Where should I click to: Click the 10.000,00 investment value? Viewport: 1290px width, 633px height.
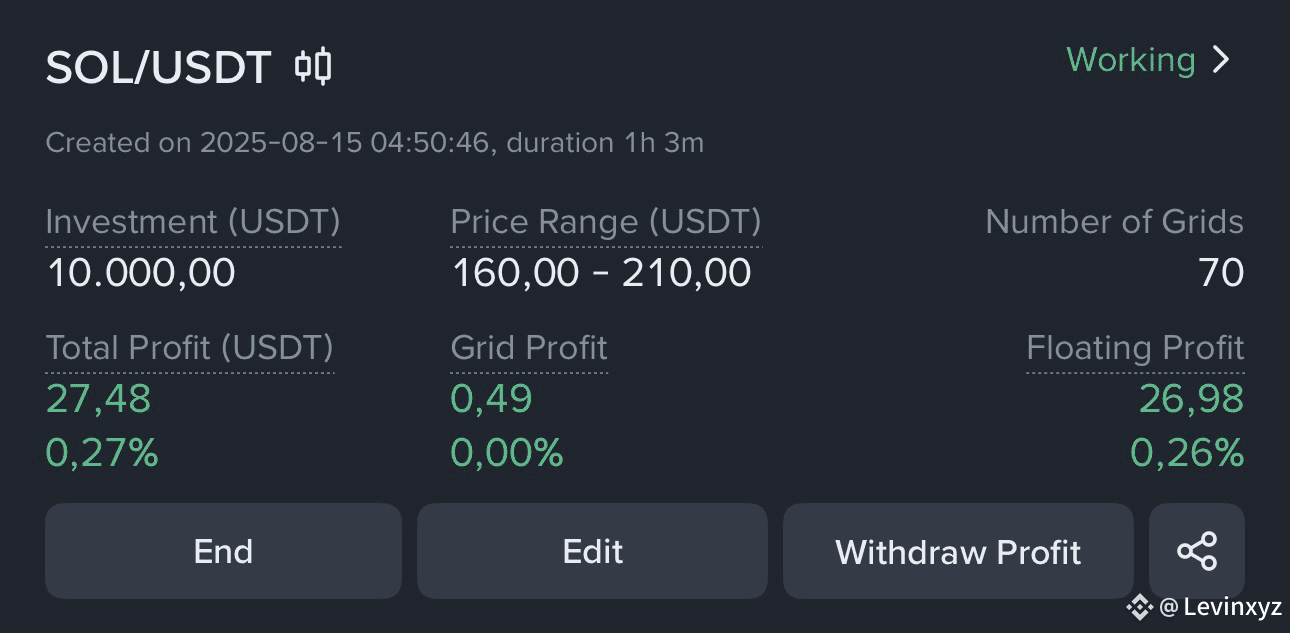[141, 273]
